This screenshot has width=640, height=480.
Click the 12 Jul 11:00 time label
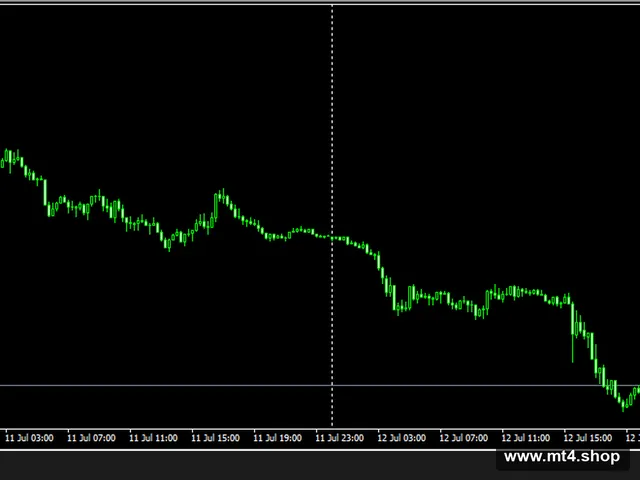[x=525, y=438]
